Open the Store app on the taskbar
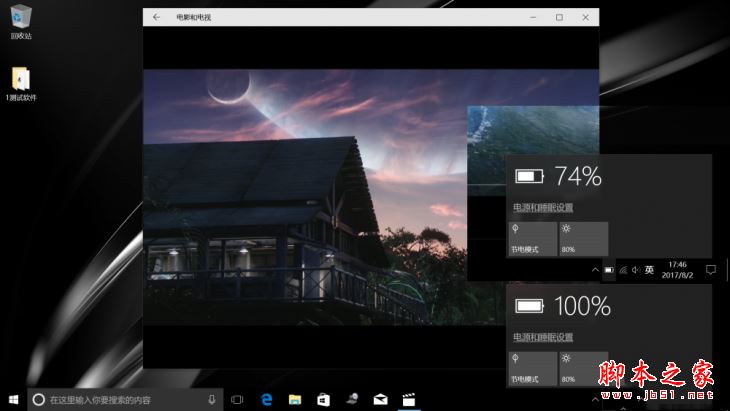Viewport: 730px width, 411px height. coord(324,399)
